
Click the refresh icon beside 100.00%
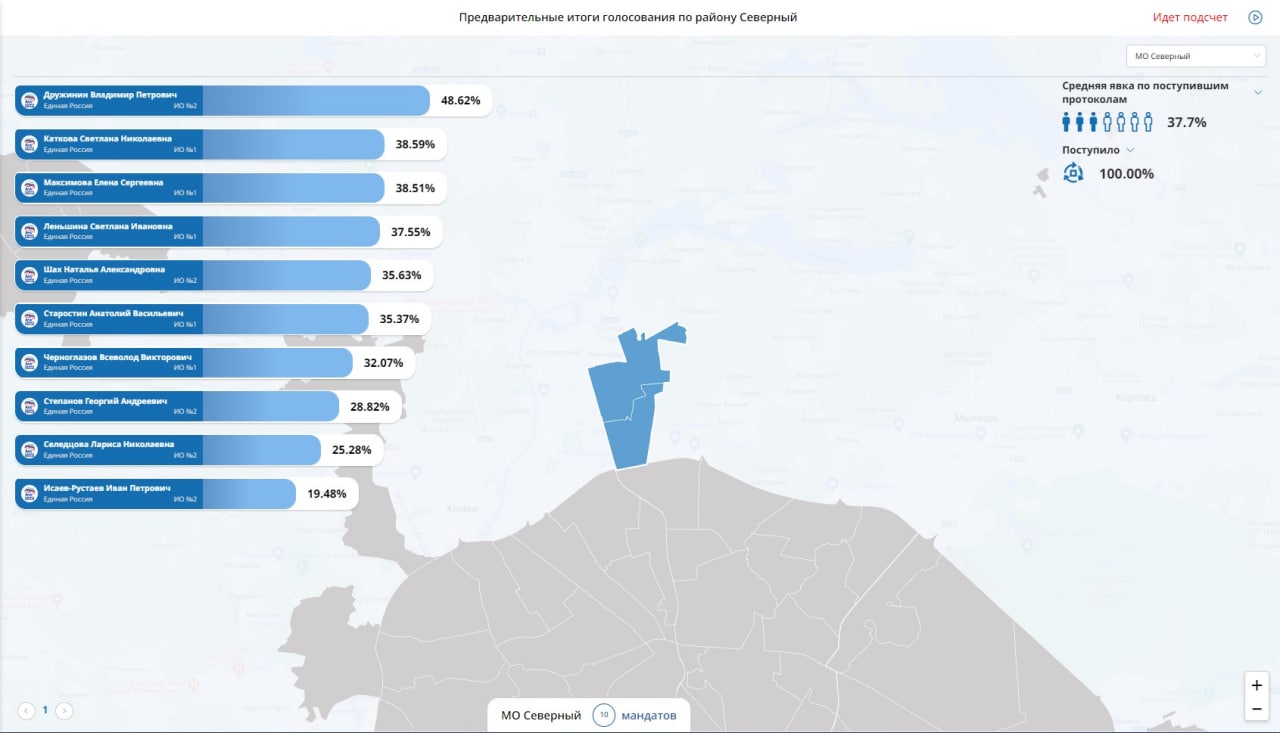click(1073, 173)
